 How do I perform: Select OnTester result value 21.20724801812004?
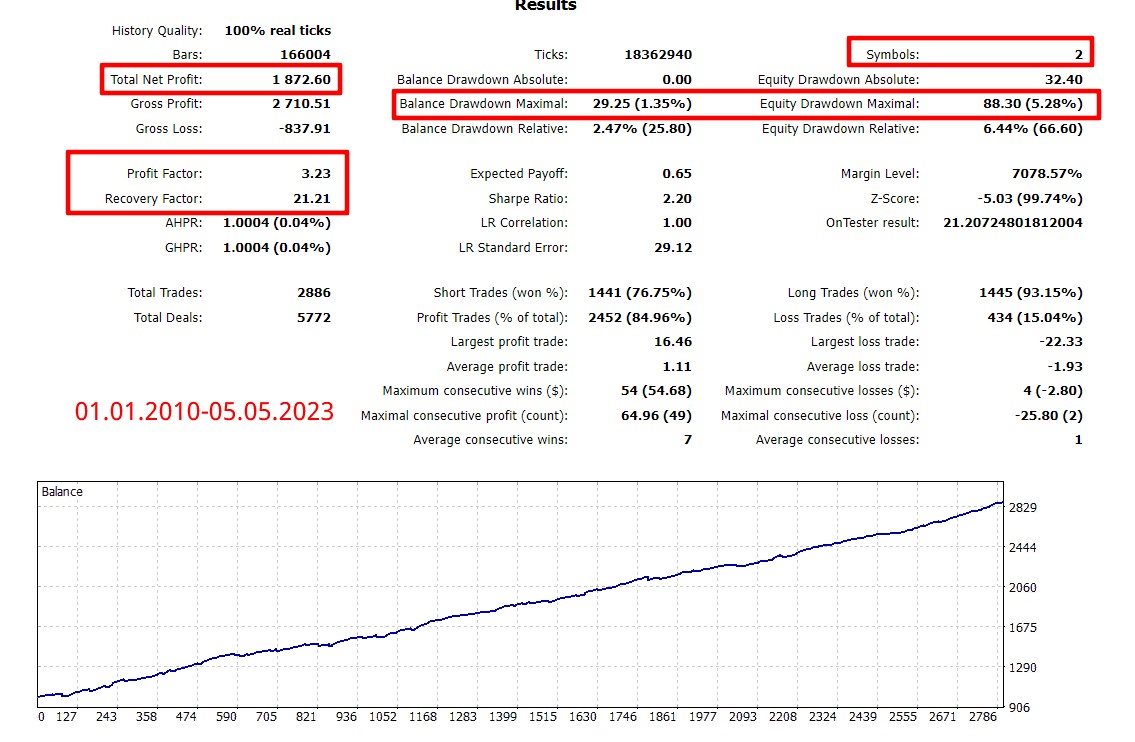point(1013,222)
